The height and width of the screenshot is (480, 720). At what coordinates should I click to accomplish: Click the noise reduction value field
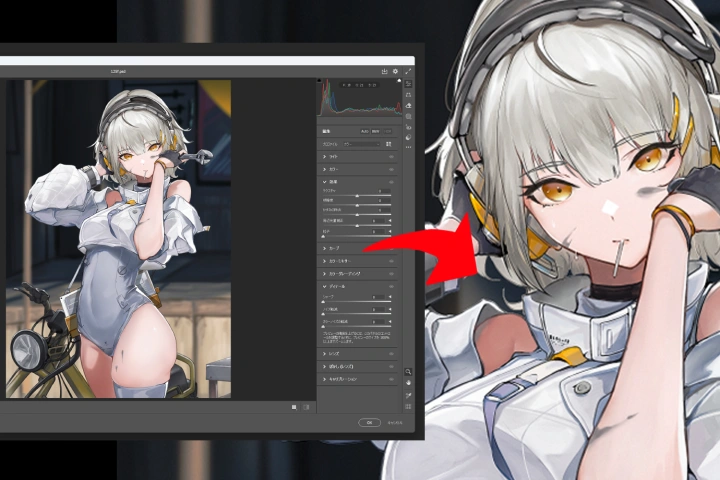pyautogui.click(x=378, y=310)
